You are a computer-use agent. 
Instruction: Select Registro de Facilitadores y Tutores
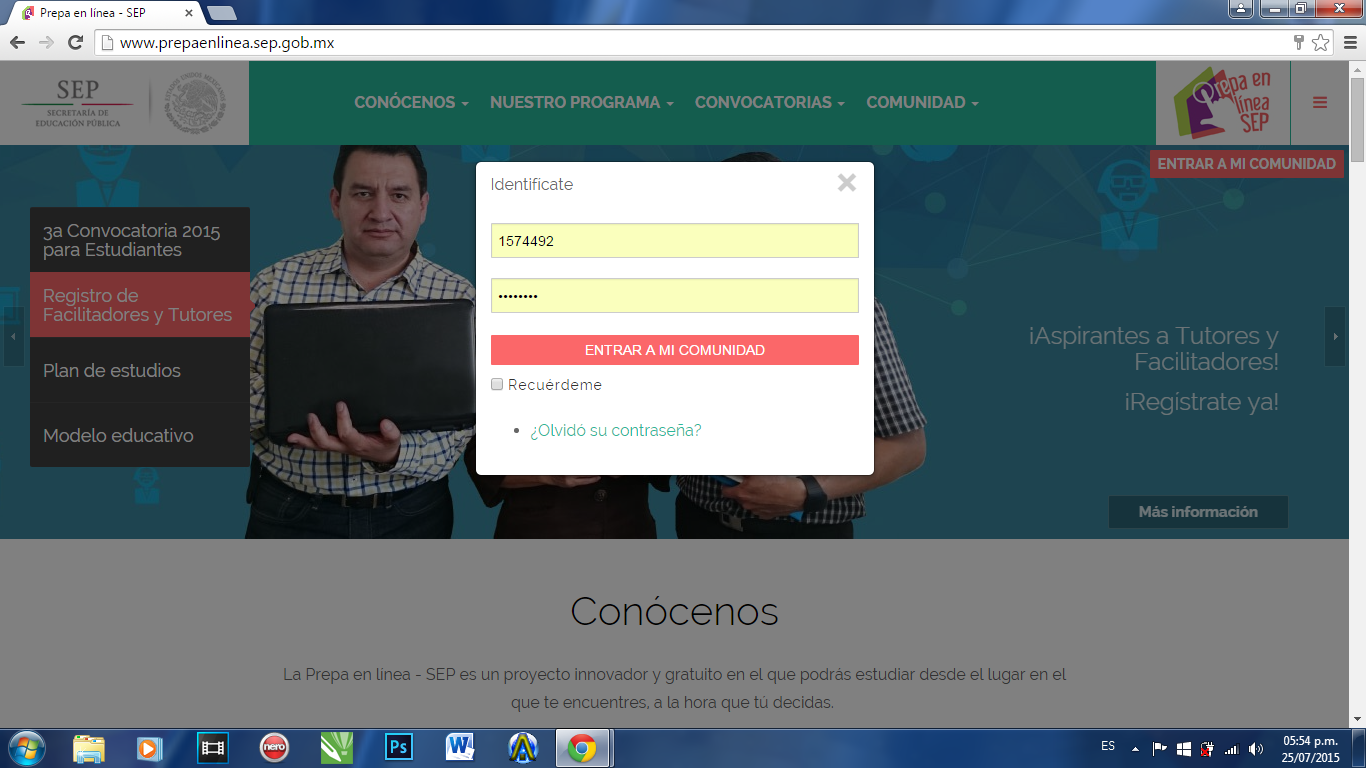tap(140, 305)
